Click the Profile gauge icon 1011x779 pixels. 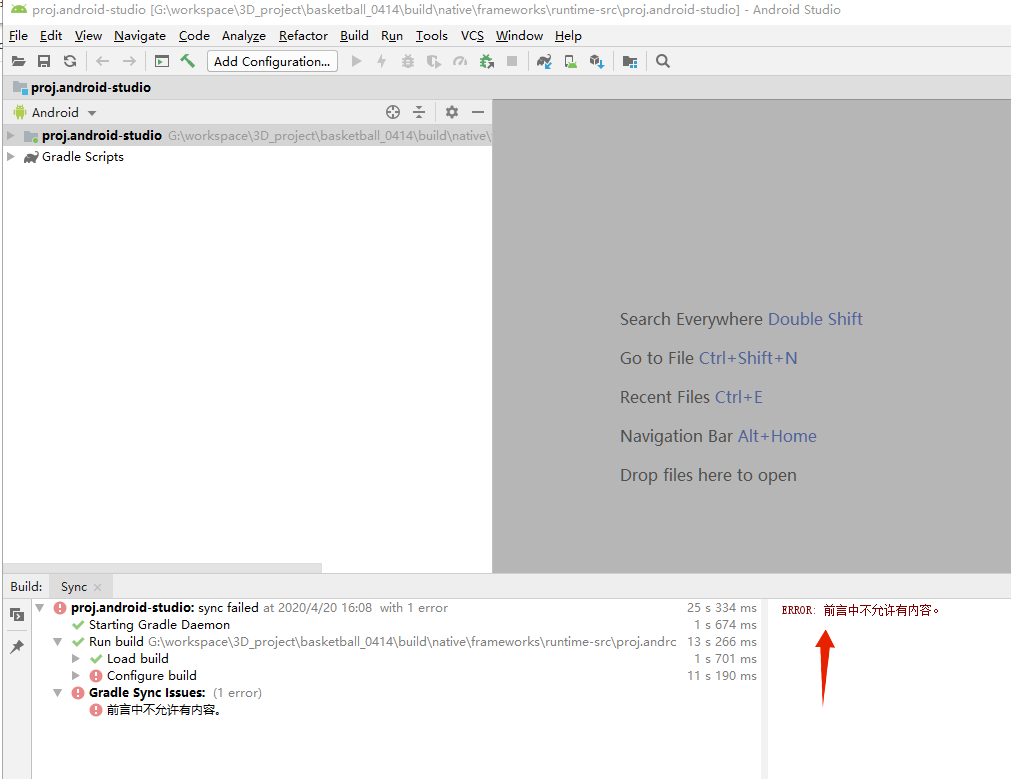[x=460, y=61]
